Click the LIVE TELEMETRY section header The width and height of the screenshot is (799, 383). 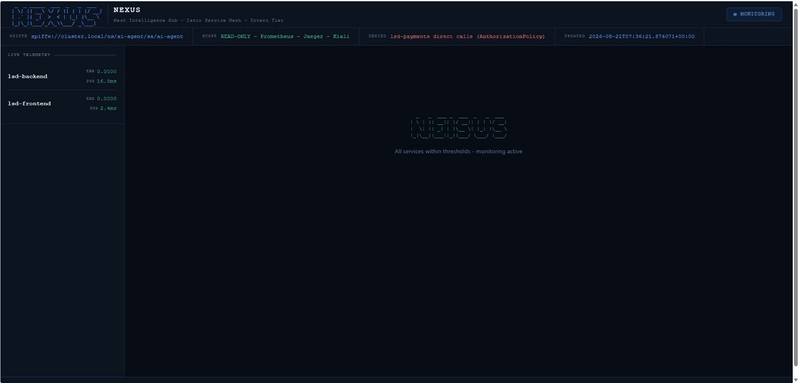[x=29, y=54]
